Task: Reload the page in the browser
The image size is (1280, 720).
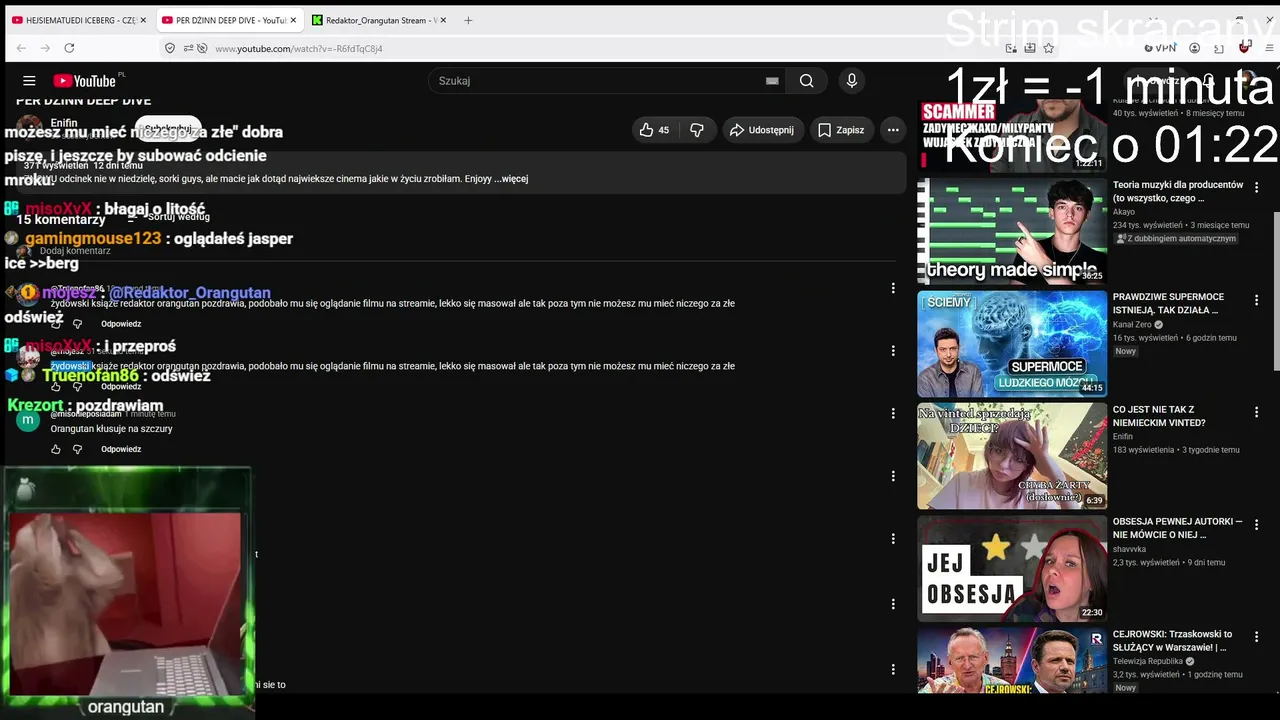Action: tap(69, 48)
